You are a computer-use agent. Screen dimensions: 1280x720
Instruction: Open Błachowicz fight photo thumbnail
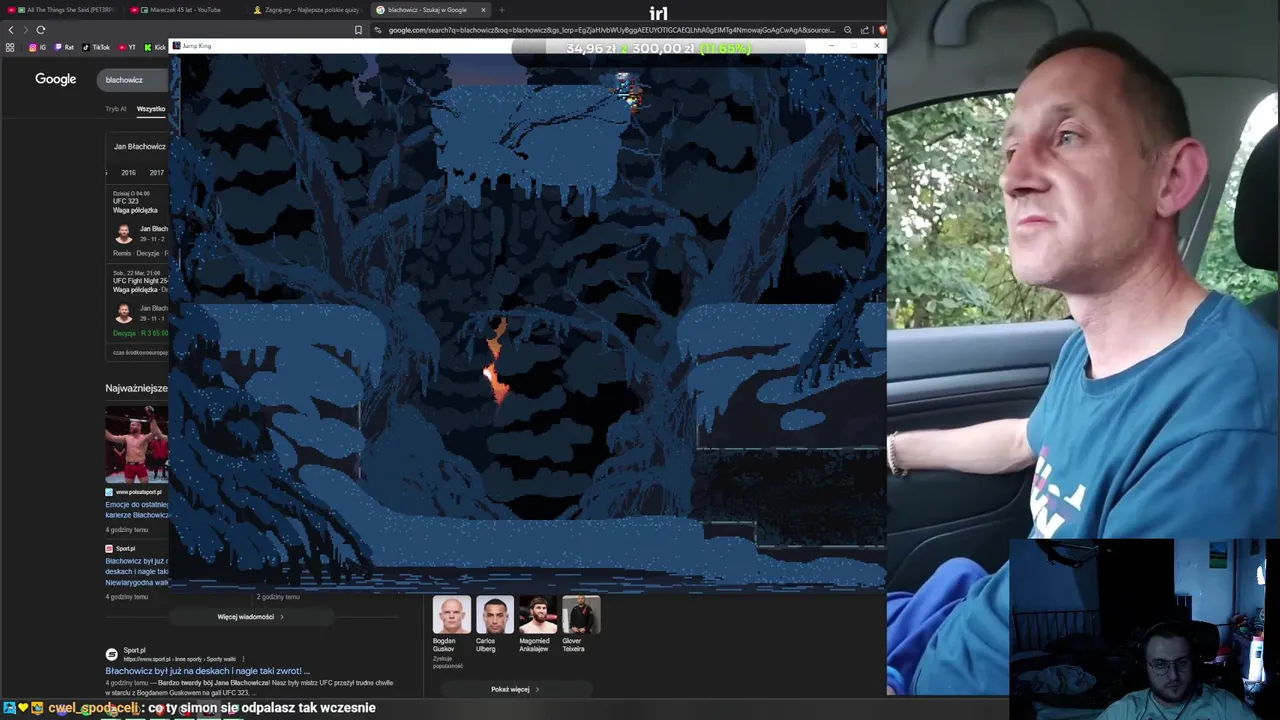click(137, 444)
